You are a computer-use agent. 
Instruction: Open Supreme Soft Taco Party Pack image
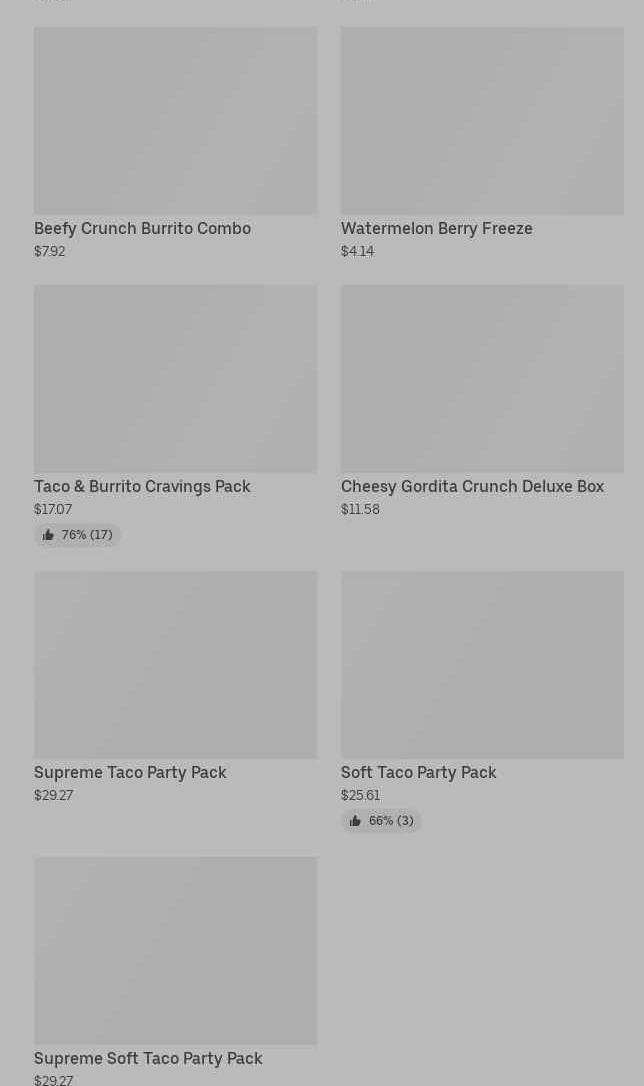point(175,951)
